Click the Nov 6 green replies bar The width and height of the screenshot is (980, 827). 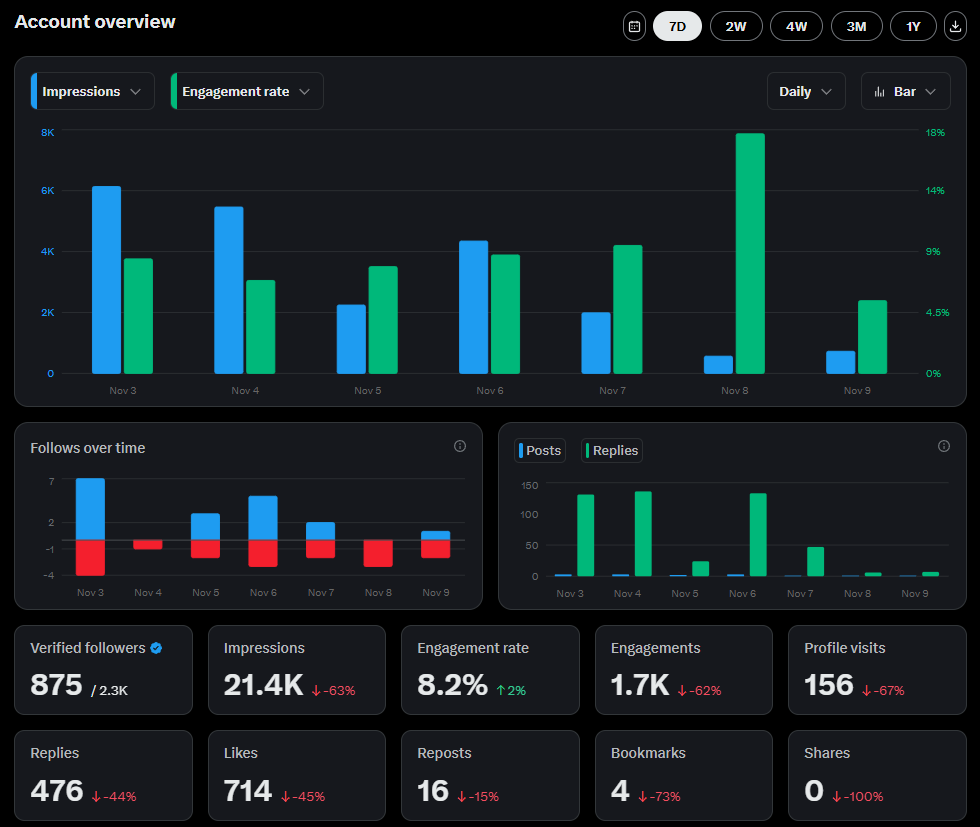coord(758,534)
